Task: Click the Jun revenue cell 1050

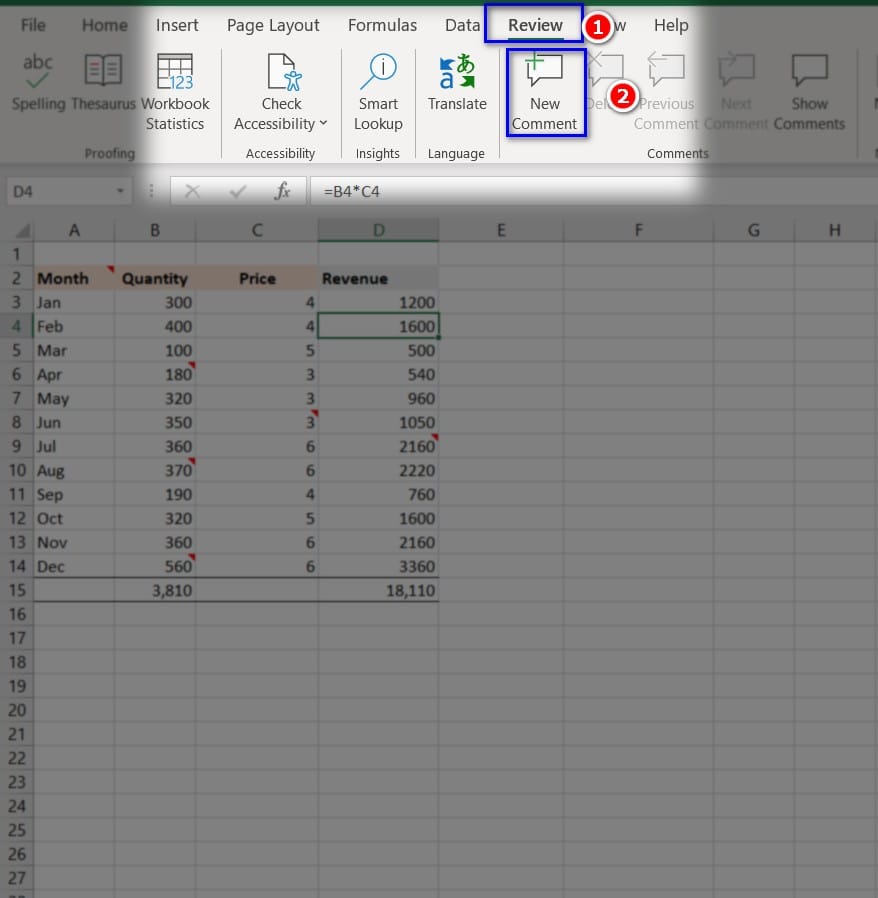Action: (379, 422)
